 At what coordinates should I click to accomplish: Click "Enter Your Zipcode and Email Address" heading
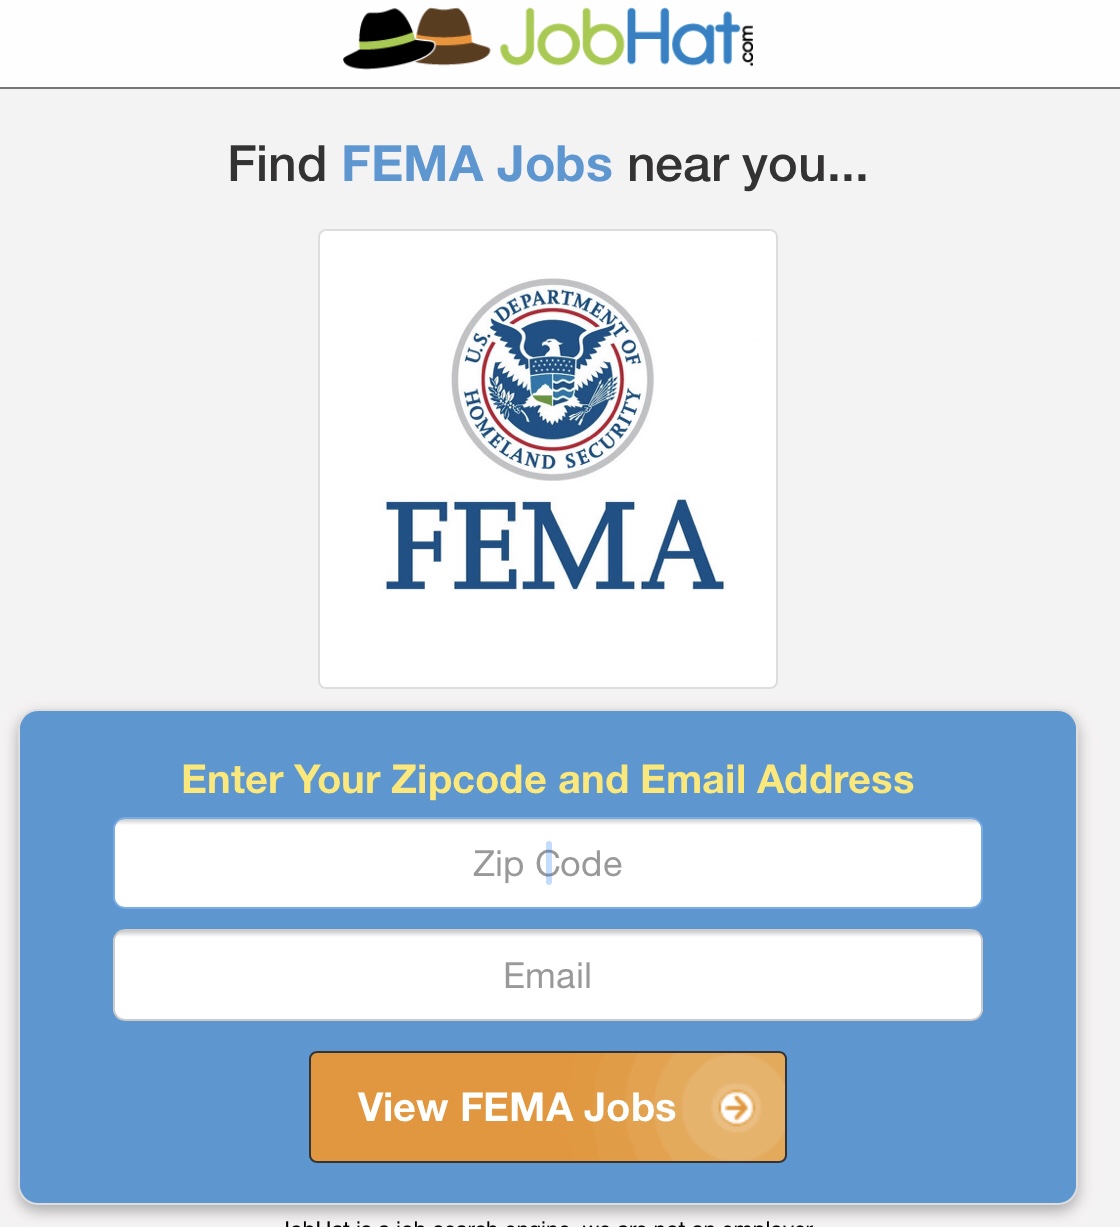548,779
